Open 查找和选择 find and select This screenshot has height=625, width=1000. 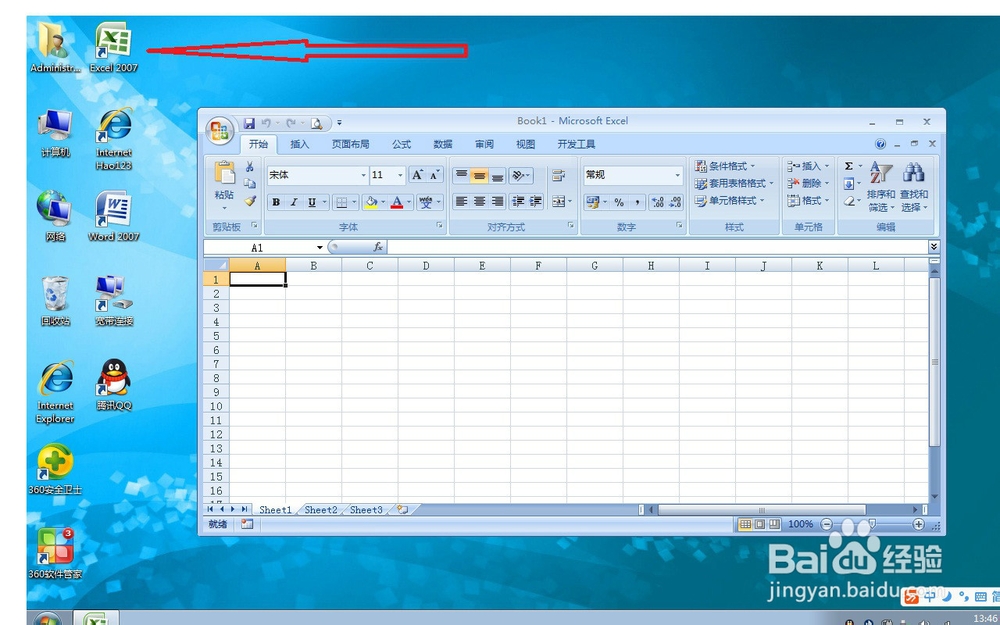point(914,186)
